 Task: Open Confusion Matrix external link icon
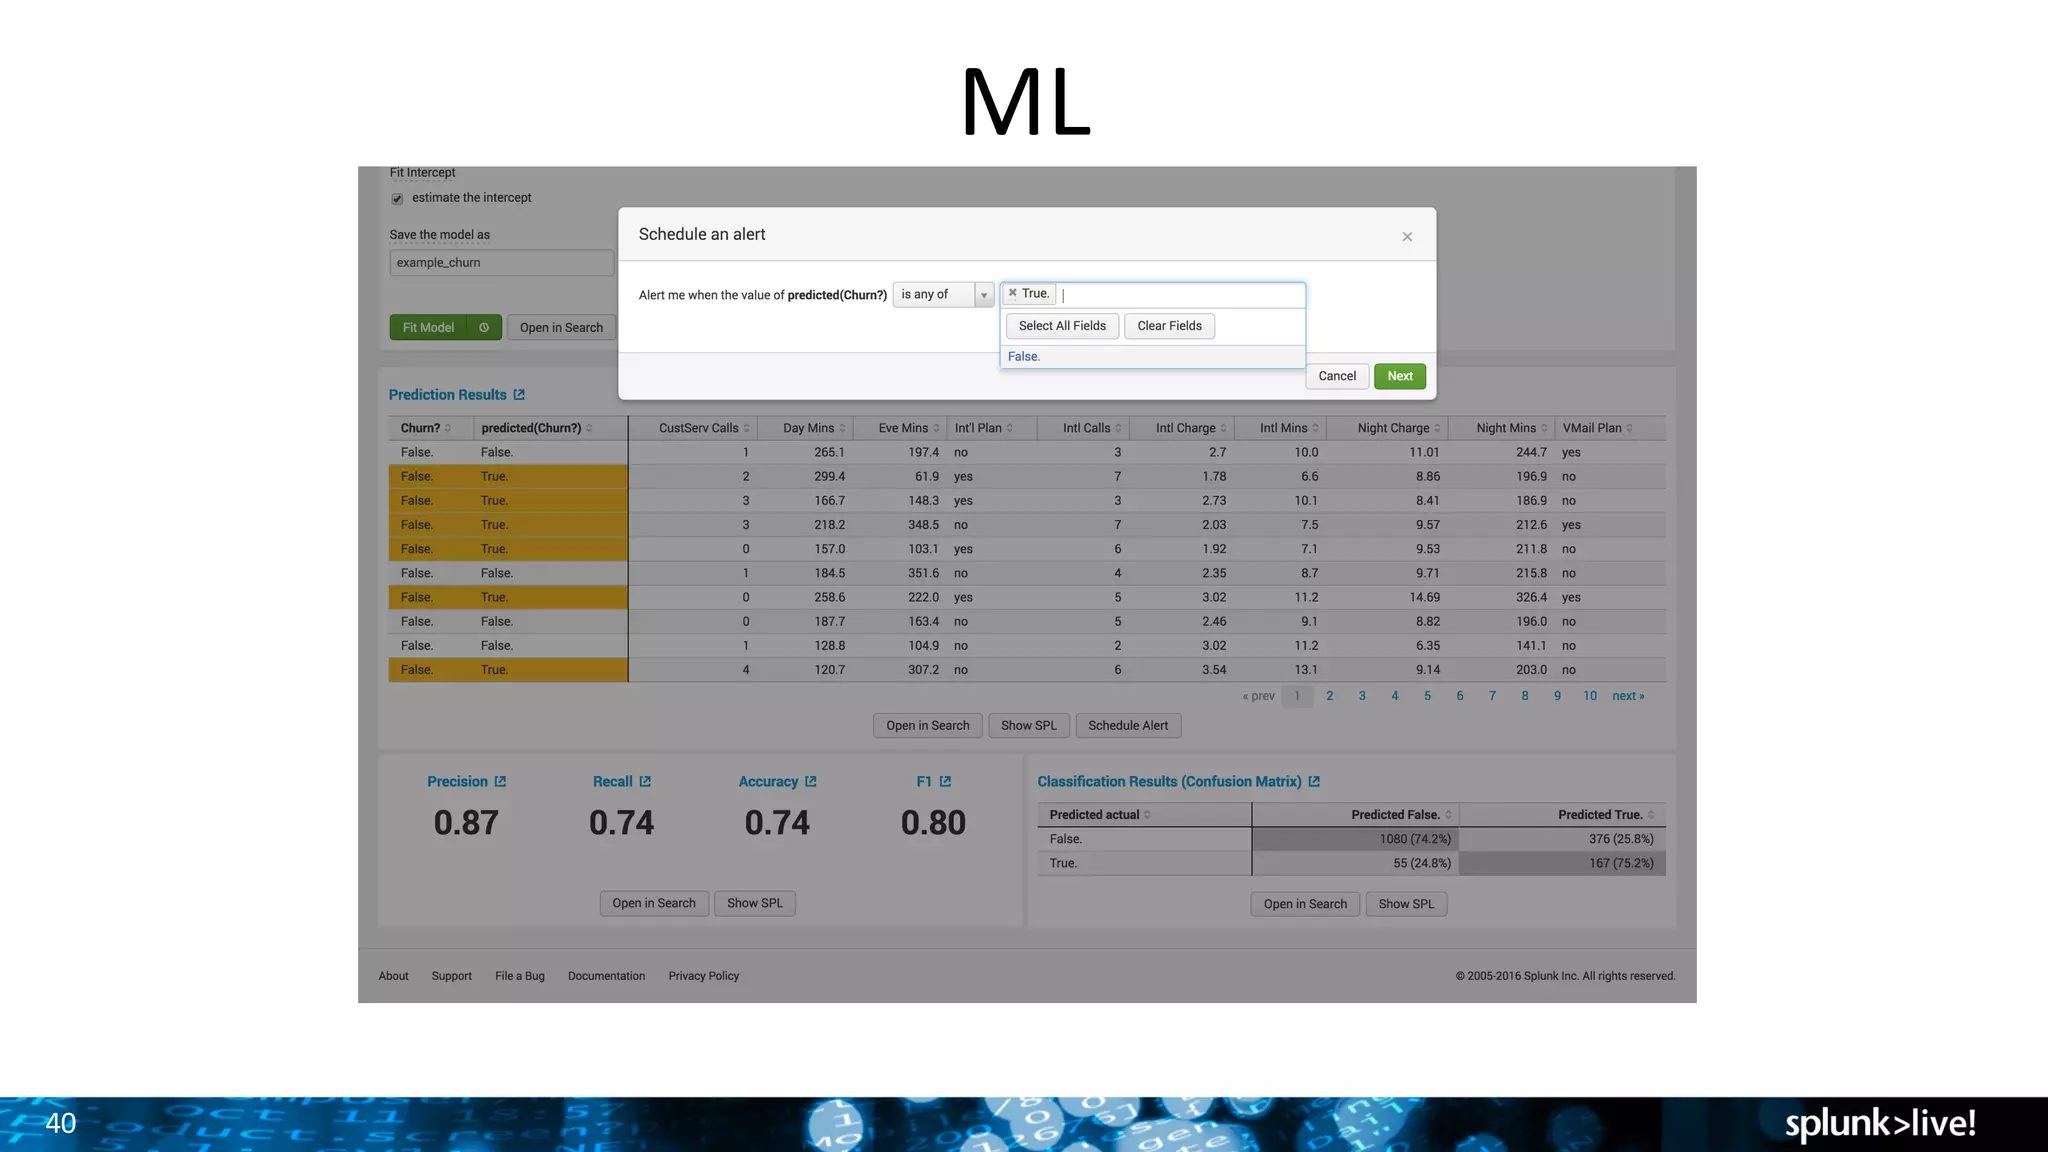(x=1314, y=782)
